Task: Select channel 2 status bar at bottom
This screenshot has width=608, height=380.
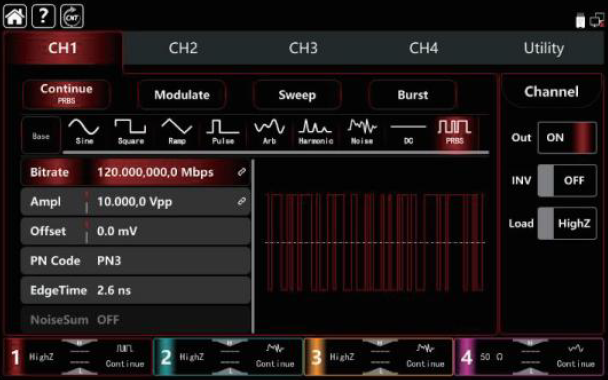Action: [x=228, y=357]
